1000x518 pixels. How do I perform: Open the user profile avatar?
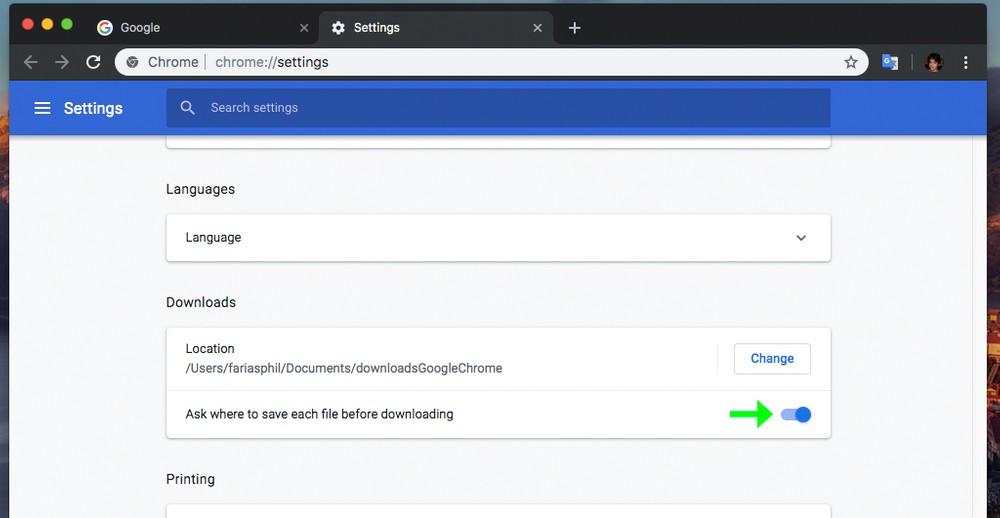pos(934,62)
